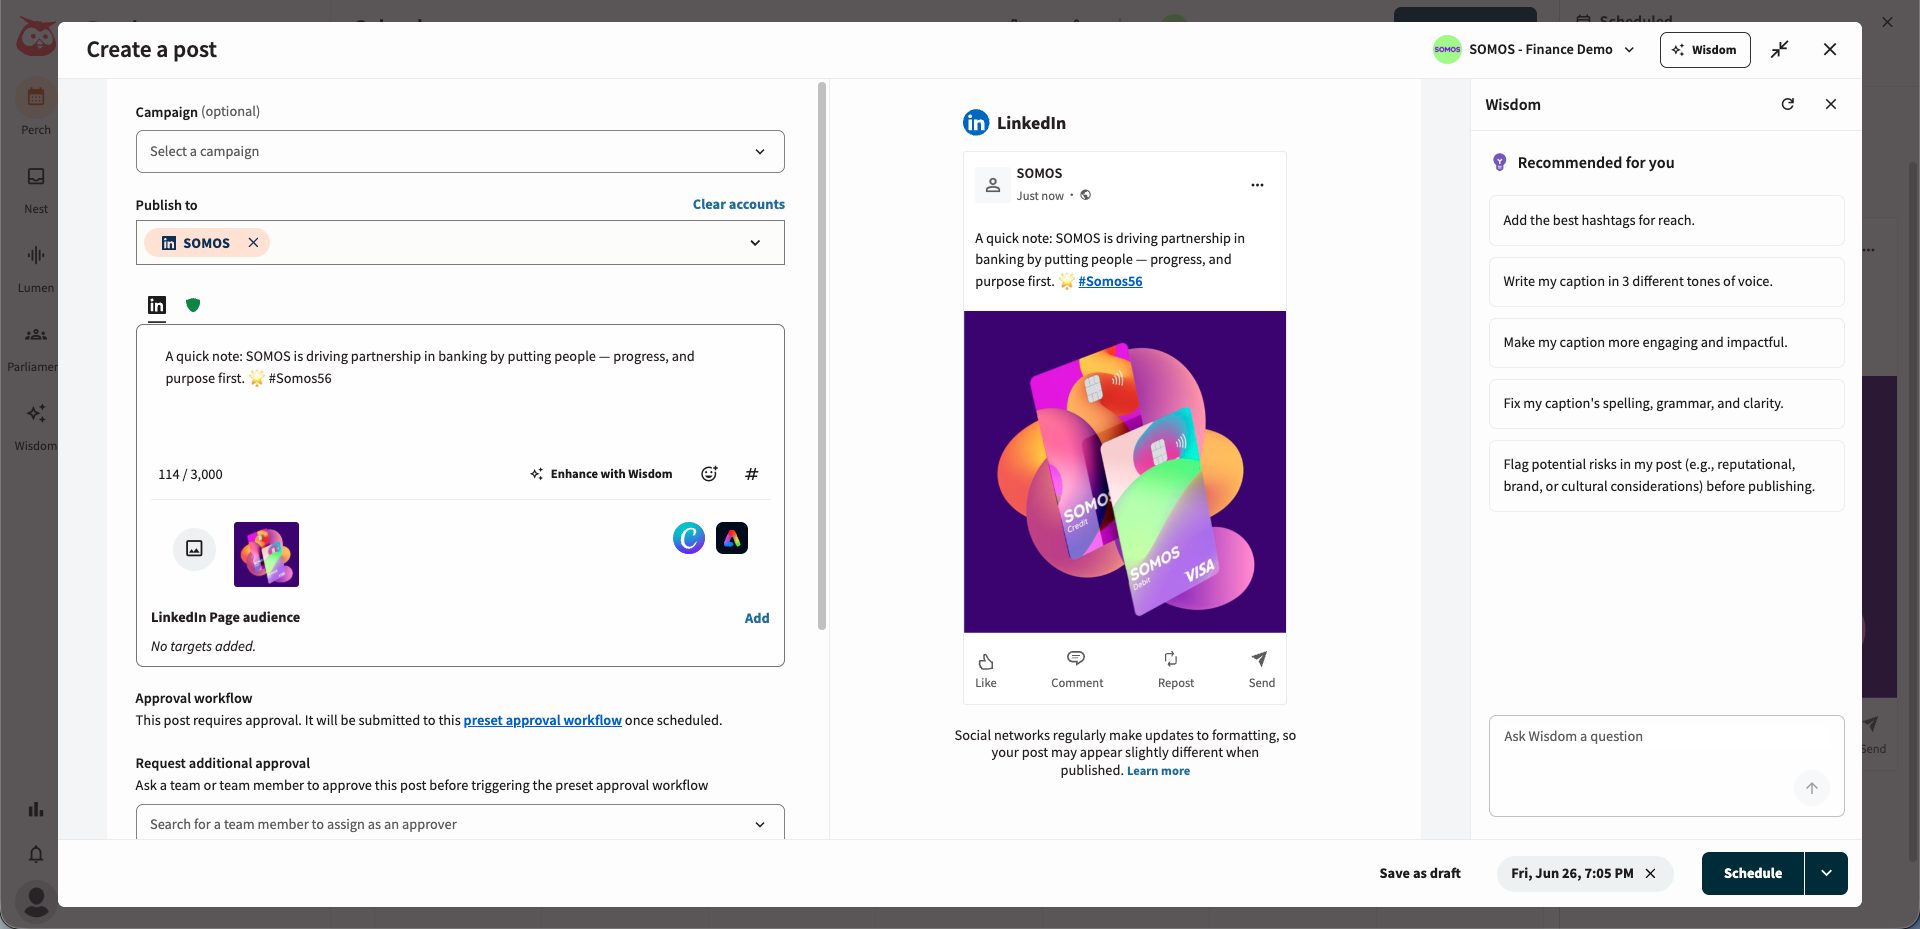
Task: Click Clear accounts link
Action: tap(738, 204)
